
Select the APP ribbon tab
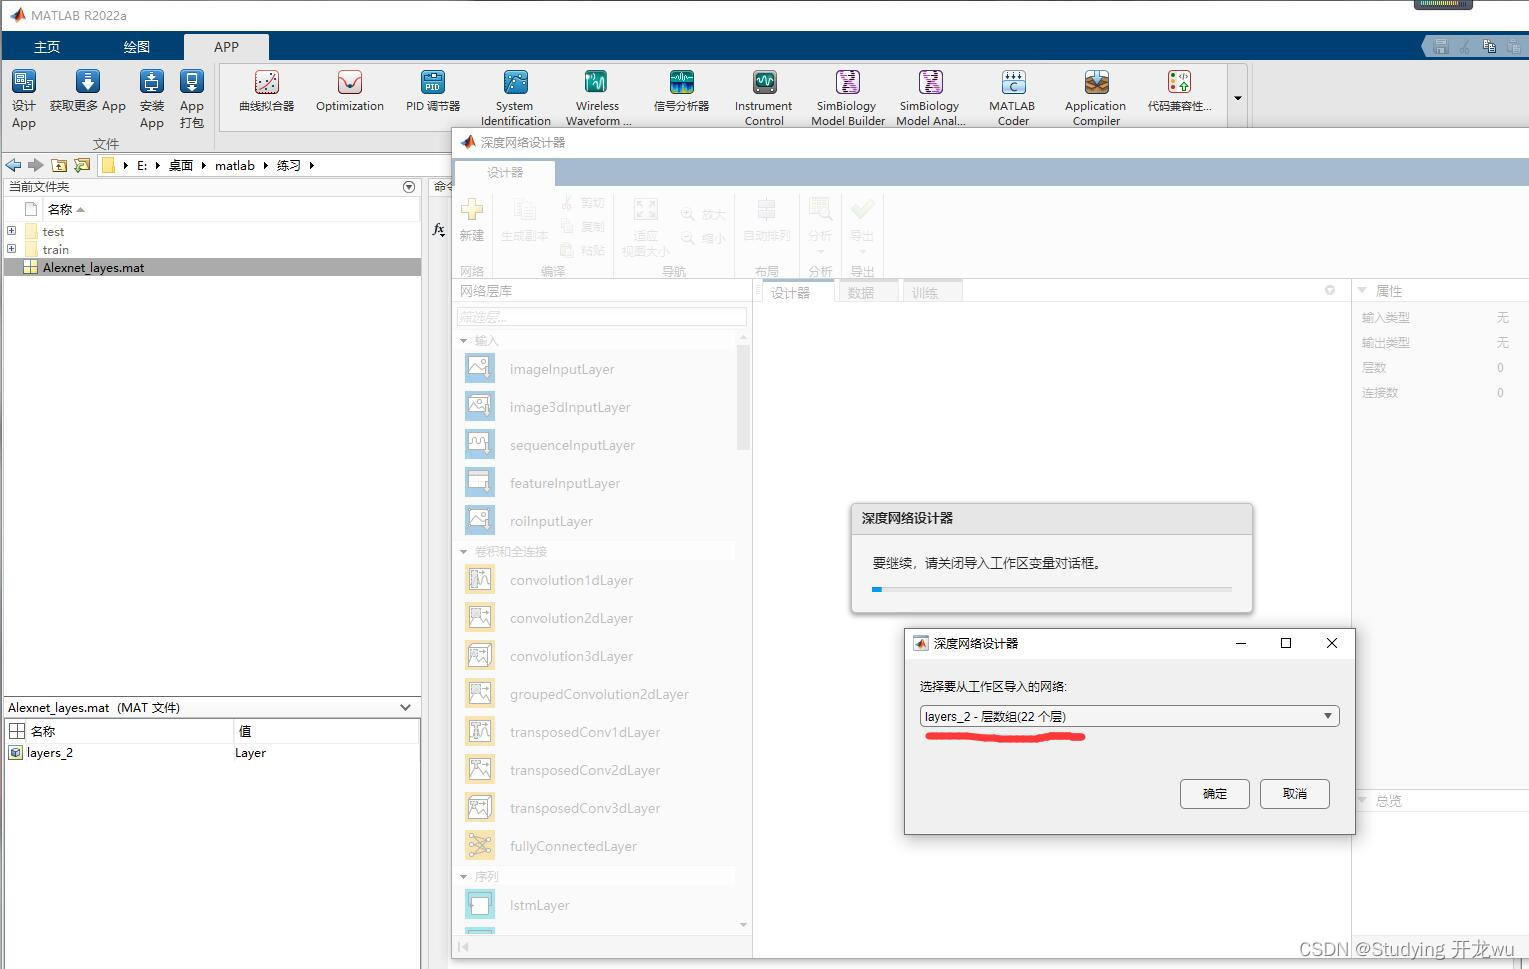[x=226, y=47]
